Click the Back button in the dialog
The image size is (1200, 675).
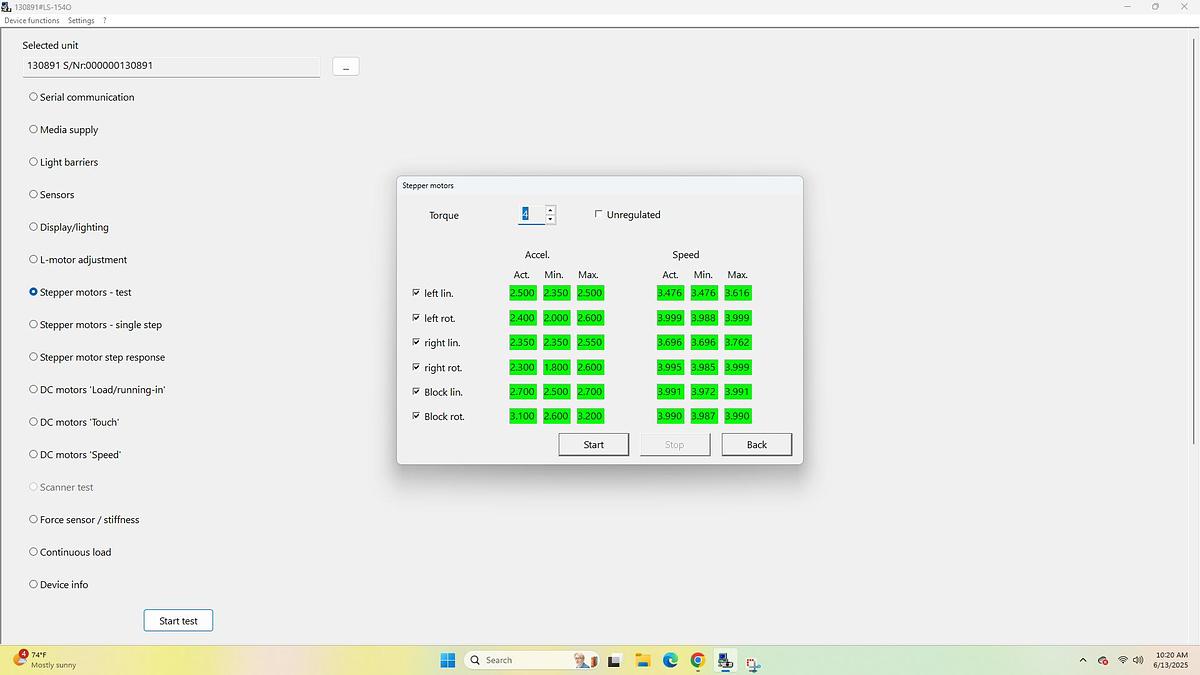click(756, 444)
